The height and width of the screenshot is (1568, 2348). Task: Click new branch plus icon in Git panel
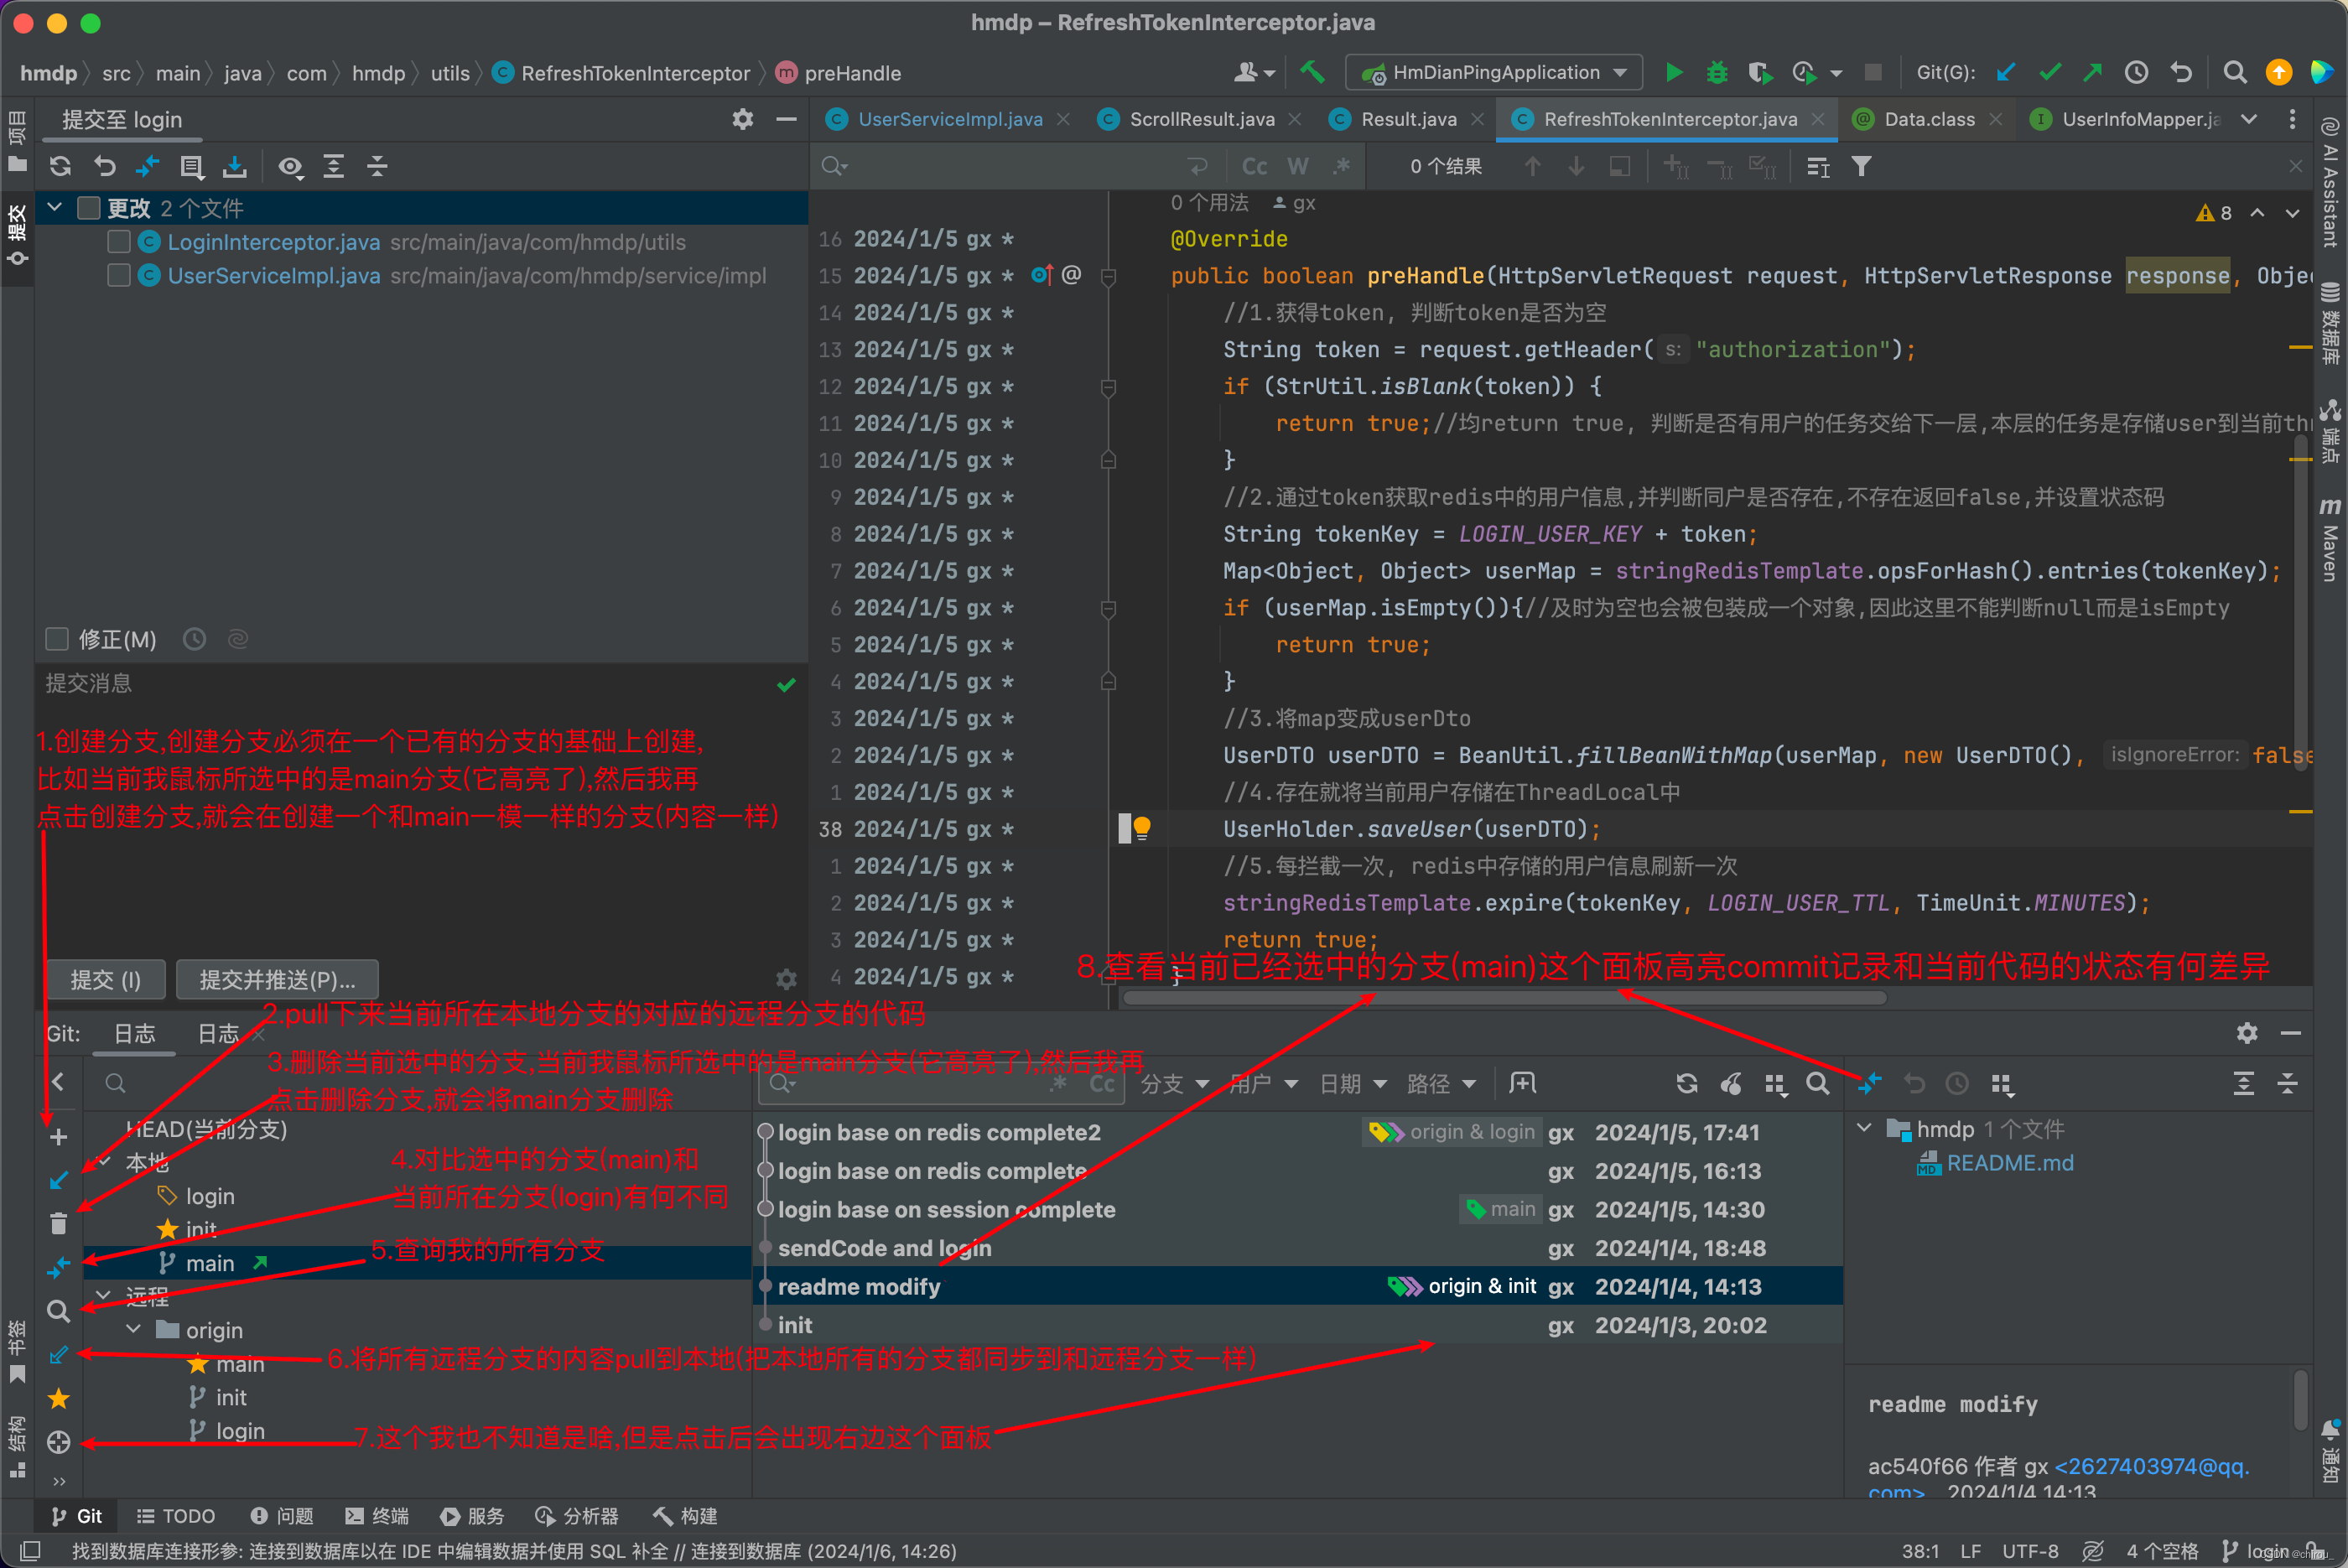[58, 1137]
